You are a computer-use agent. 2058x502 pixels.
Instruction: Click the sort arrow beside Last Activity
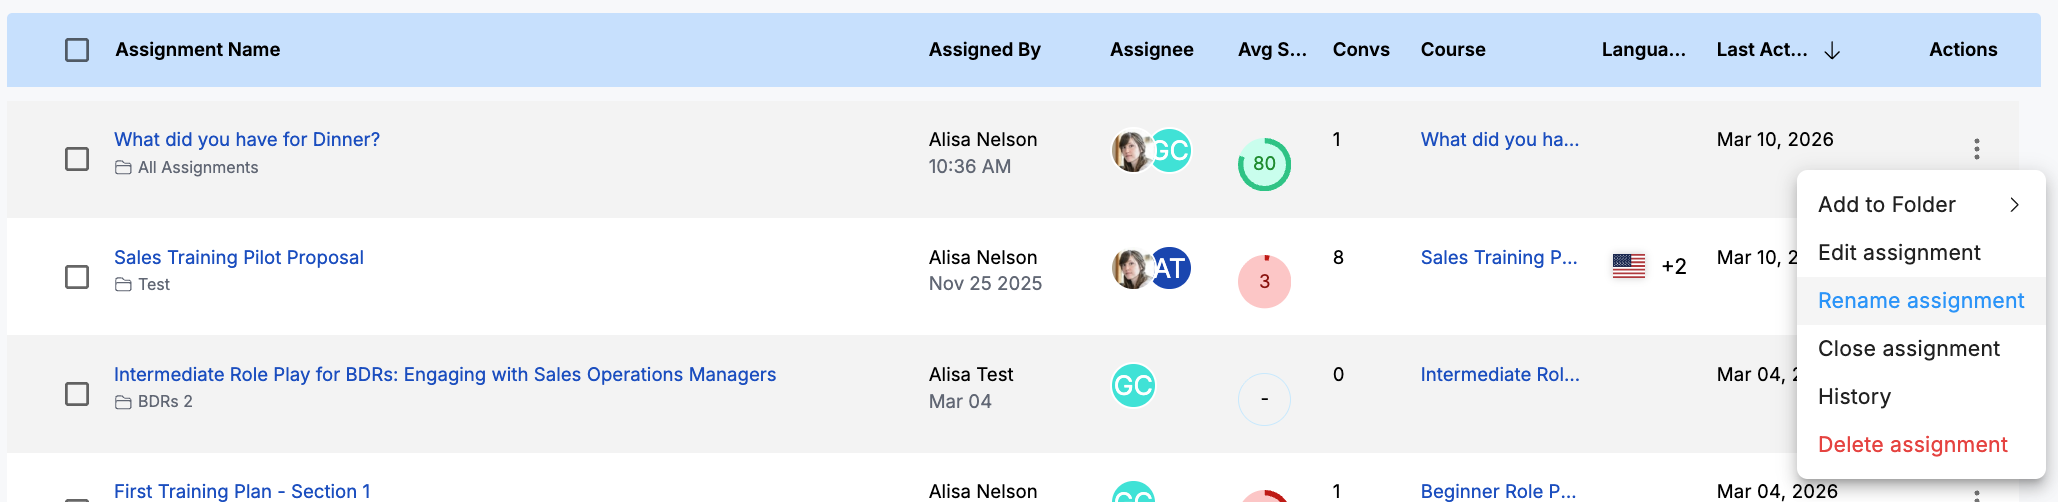[x=1832, y=51]
